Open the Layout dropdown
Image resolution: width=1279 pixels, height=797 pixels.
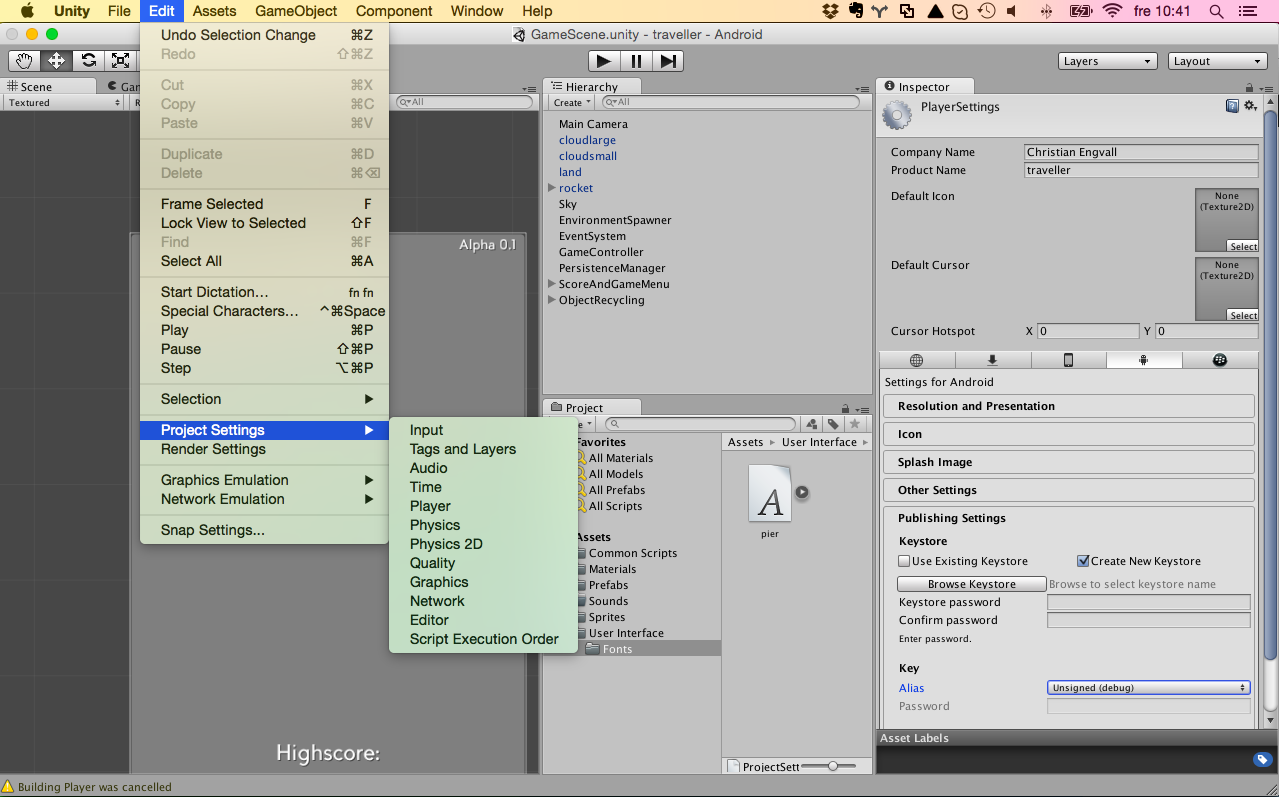coord(1218,61)
